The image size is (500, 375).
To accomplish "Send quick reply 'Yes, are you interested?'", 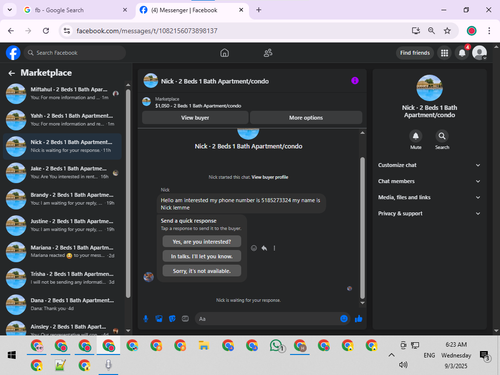I will pyautogui.click(x=202, y=242).
